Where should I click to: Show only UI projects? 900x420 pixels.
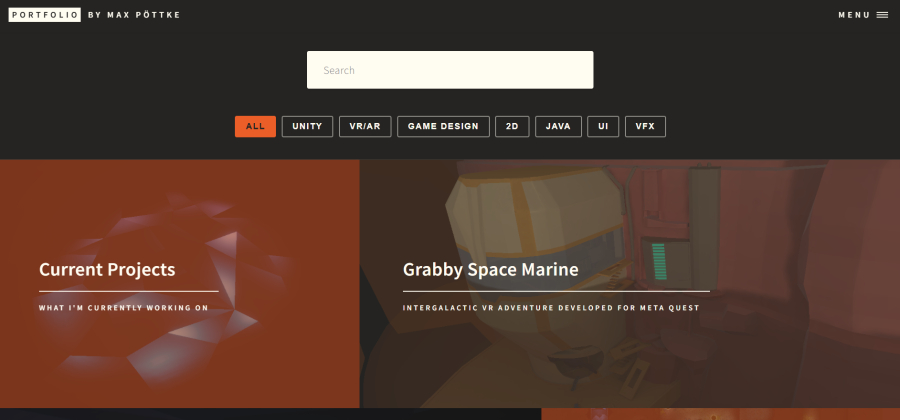pyautogui.click(x=603, y=126)
